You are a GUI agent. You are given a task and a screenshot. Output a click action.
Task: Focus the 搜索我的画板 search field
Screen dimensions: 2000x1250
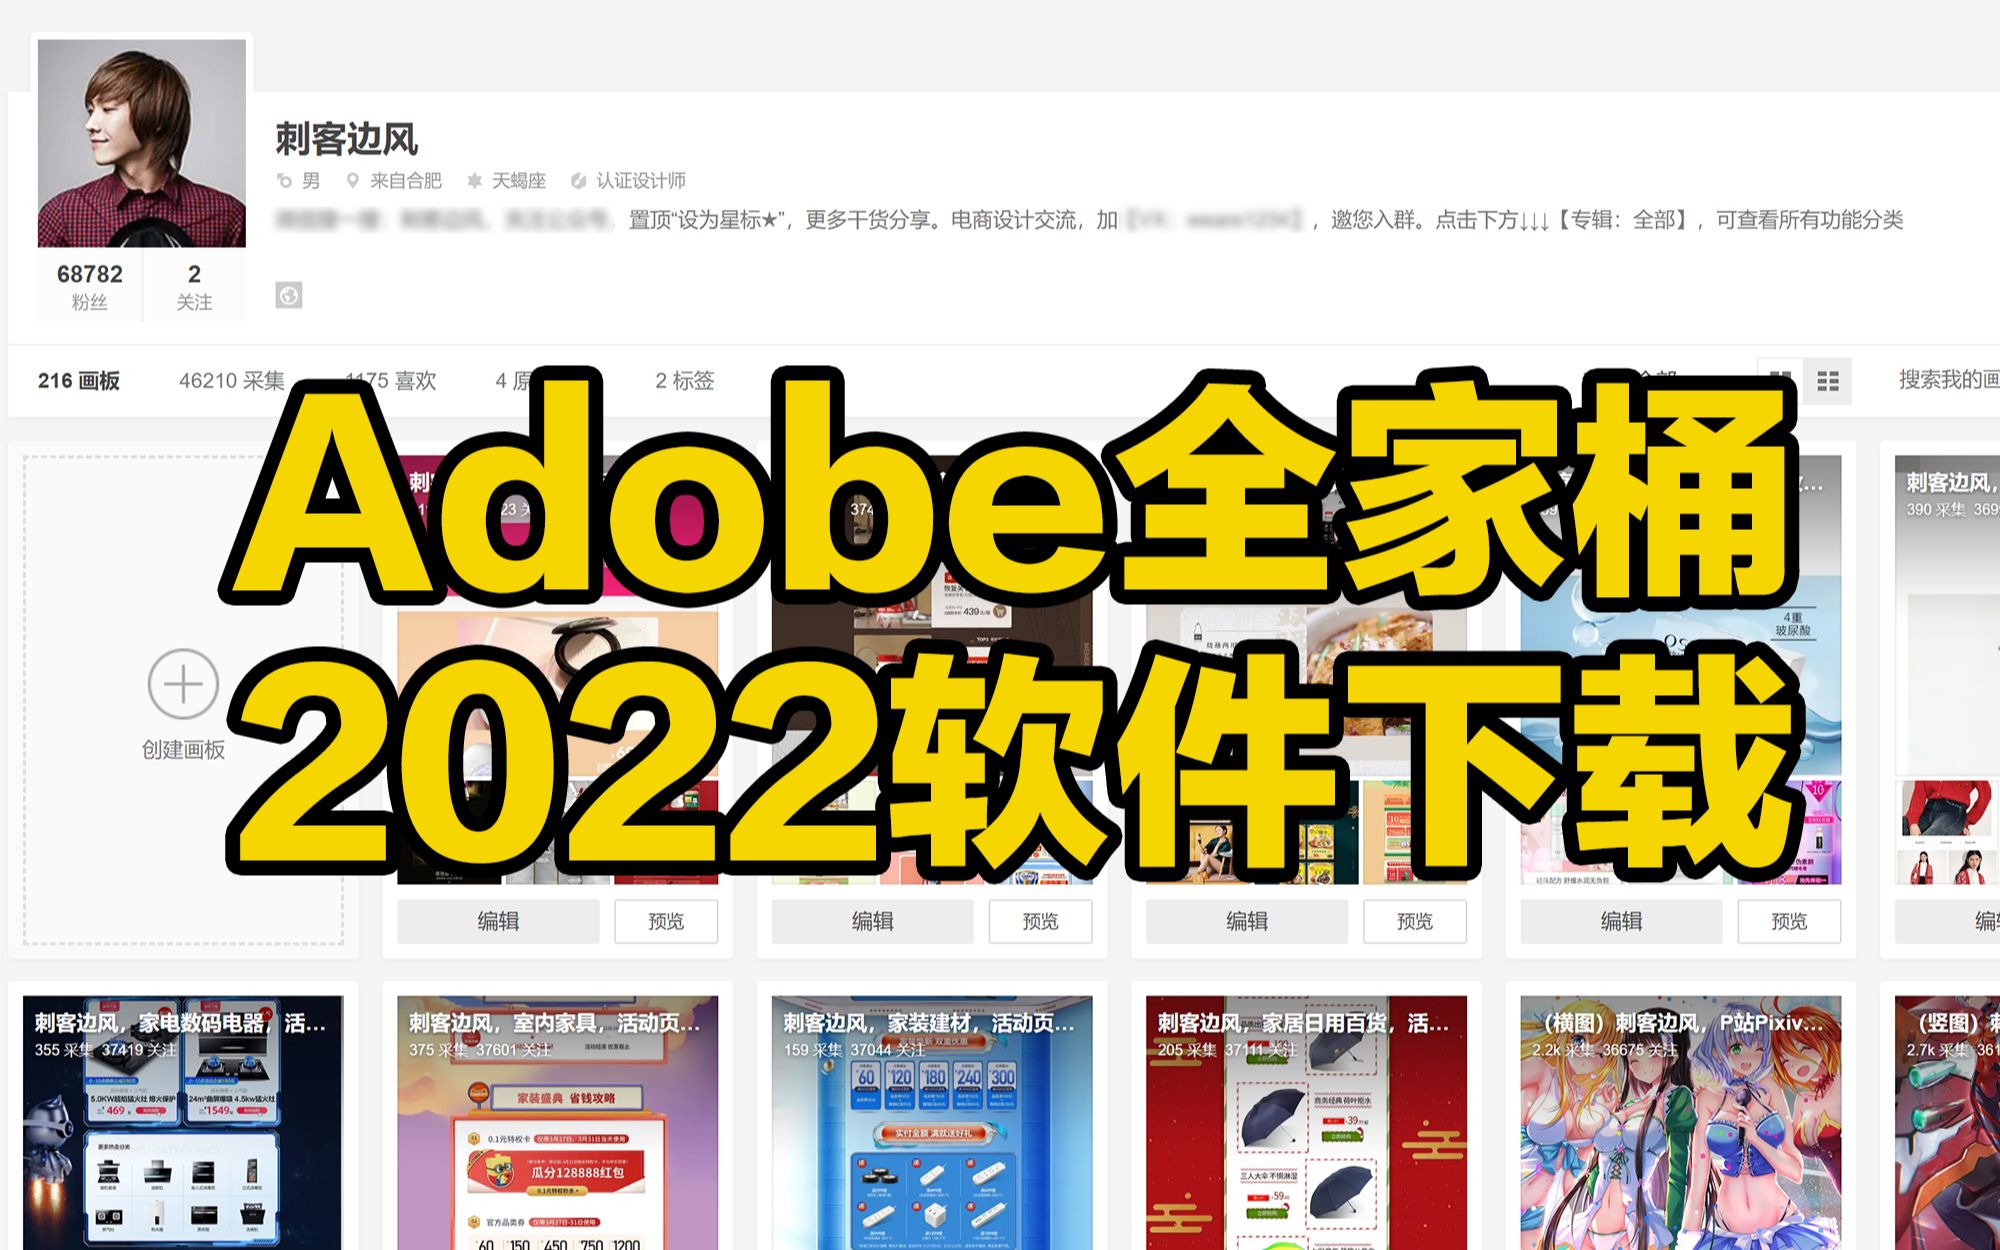(x=1948, y=380)
